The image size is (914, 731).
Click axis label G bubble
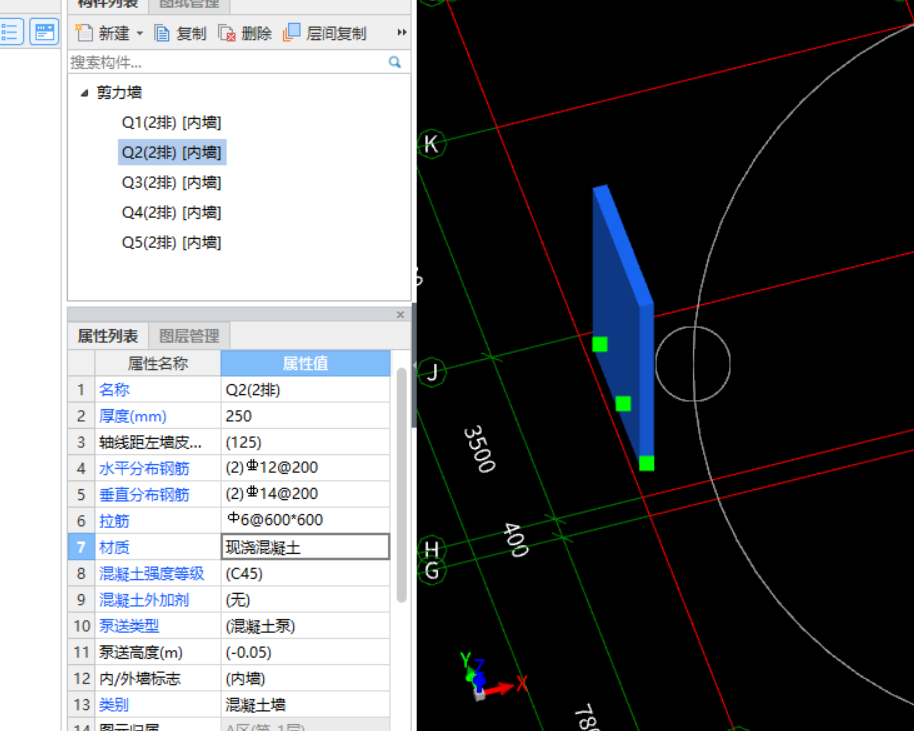click(432, 571)
